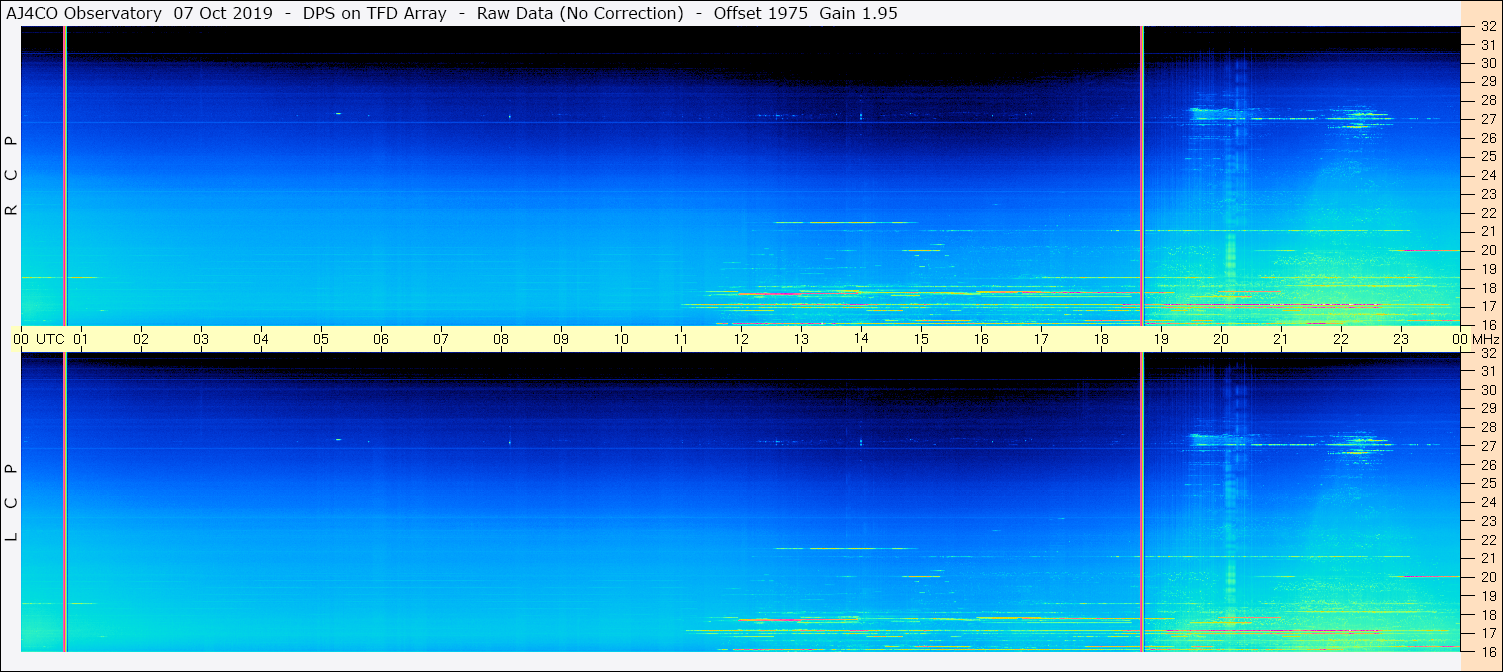
Task: Click the "29" MHz label on LCP frequency scale
Action: point(1487,409)
